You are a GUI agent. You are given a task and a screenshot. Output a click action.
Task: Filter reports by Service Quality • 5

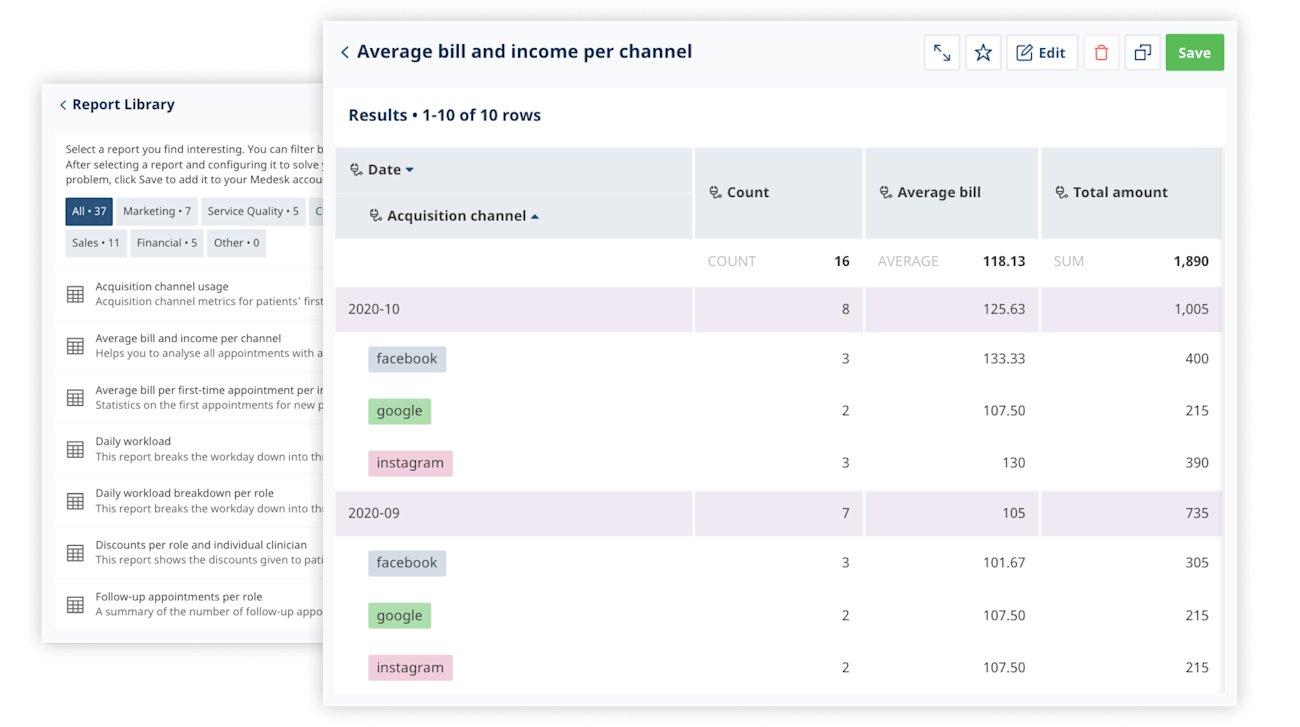[x=253, y=211]
